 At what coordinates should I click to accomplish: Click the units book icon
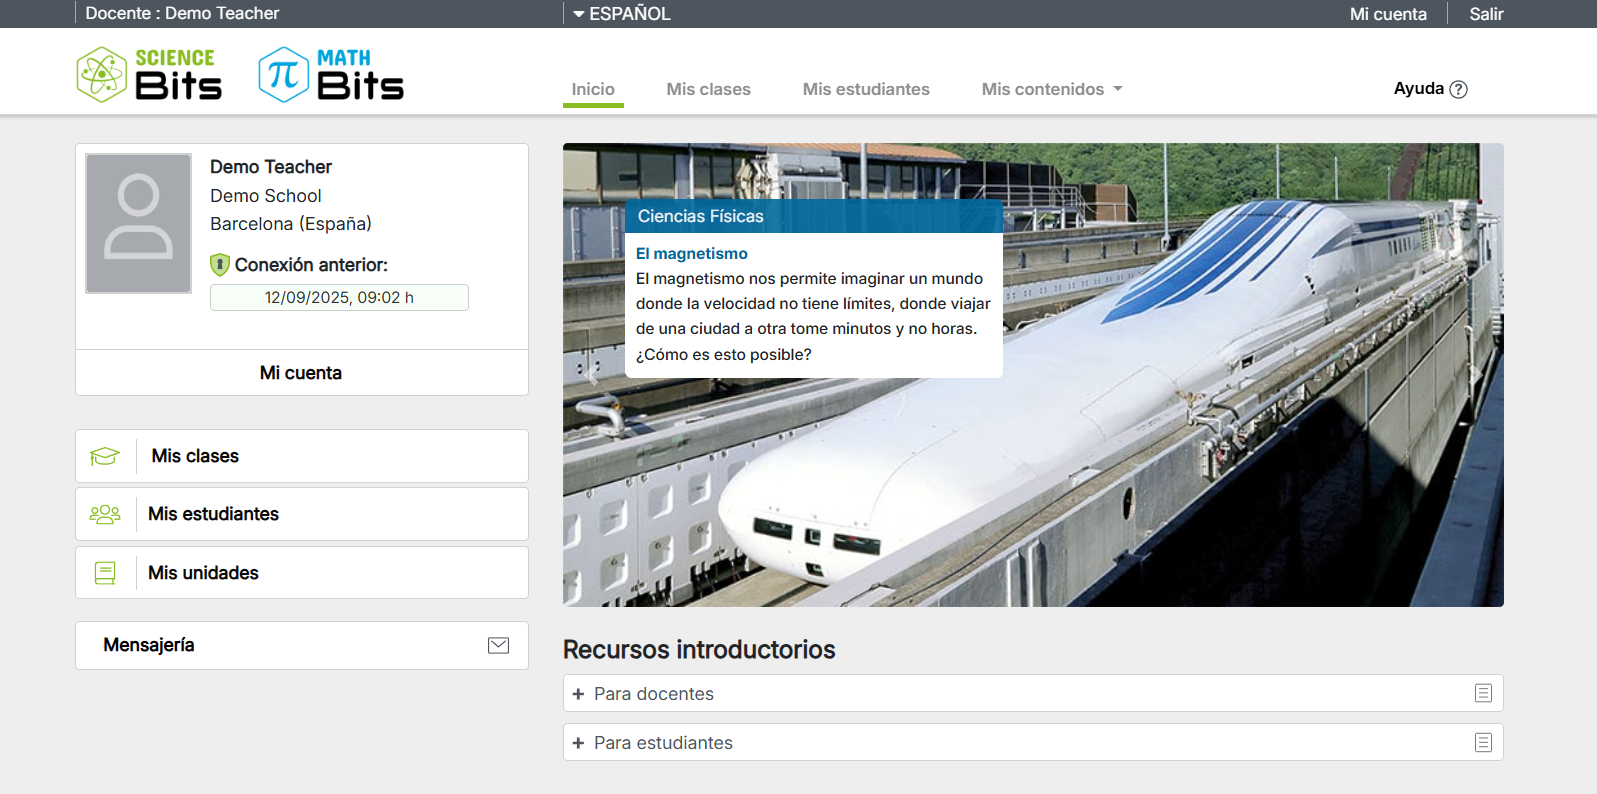click(x=105, y=573)
